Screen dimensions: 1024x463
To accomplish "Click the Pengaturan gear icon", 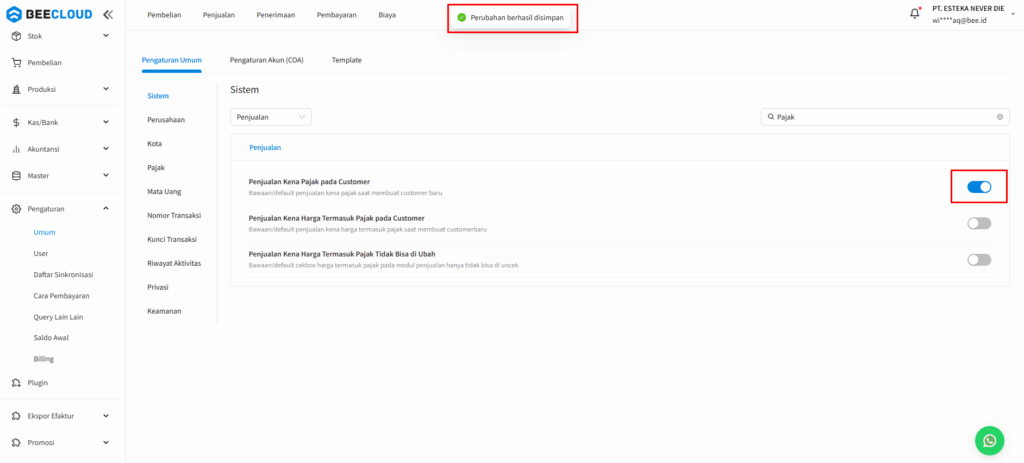I will pyautogui.click(x=17, y=209).
